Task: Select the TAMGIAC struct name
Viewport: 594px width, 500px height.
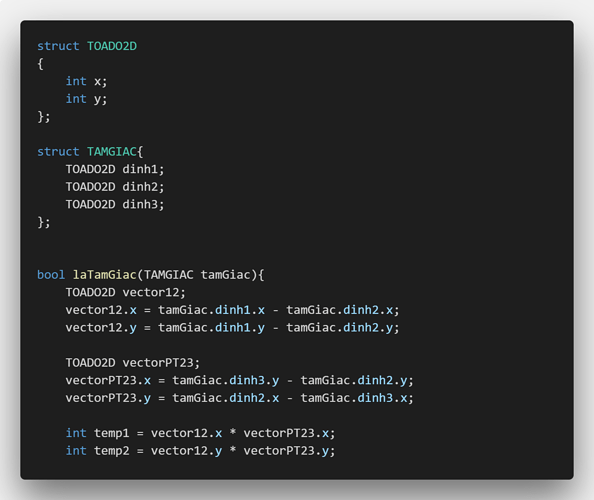Action: (x=112, y=152)
